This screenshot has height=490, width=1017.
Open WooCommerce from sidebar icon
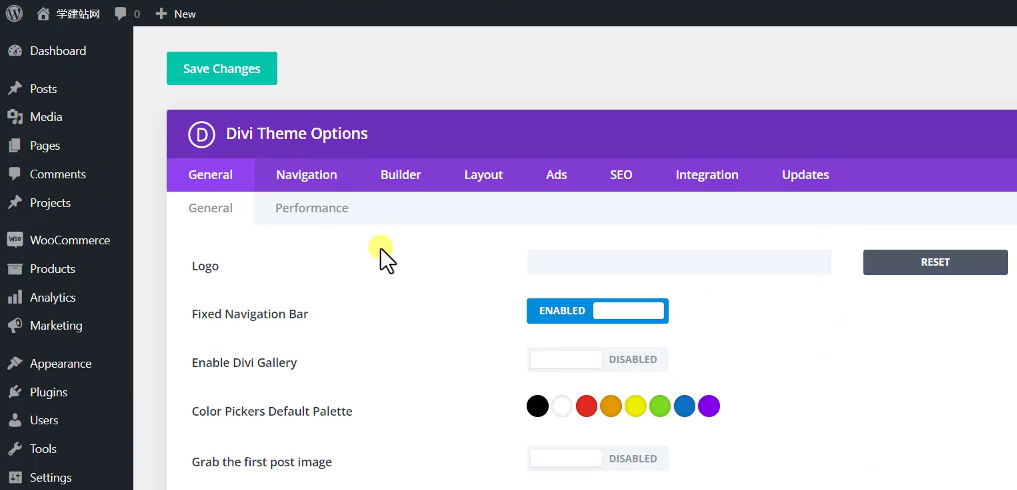15,240
